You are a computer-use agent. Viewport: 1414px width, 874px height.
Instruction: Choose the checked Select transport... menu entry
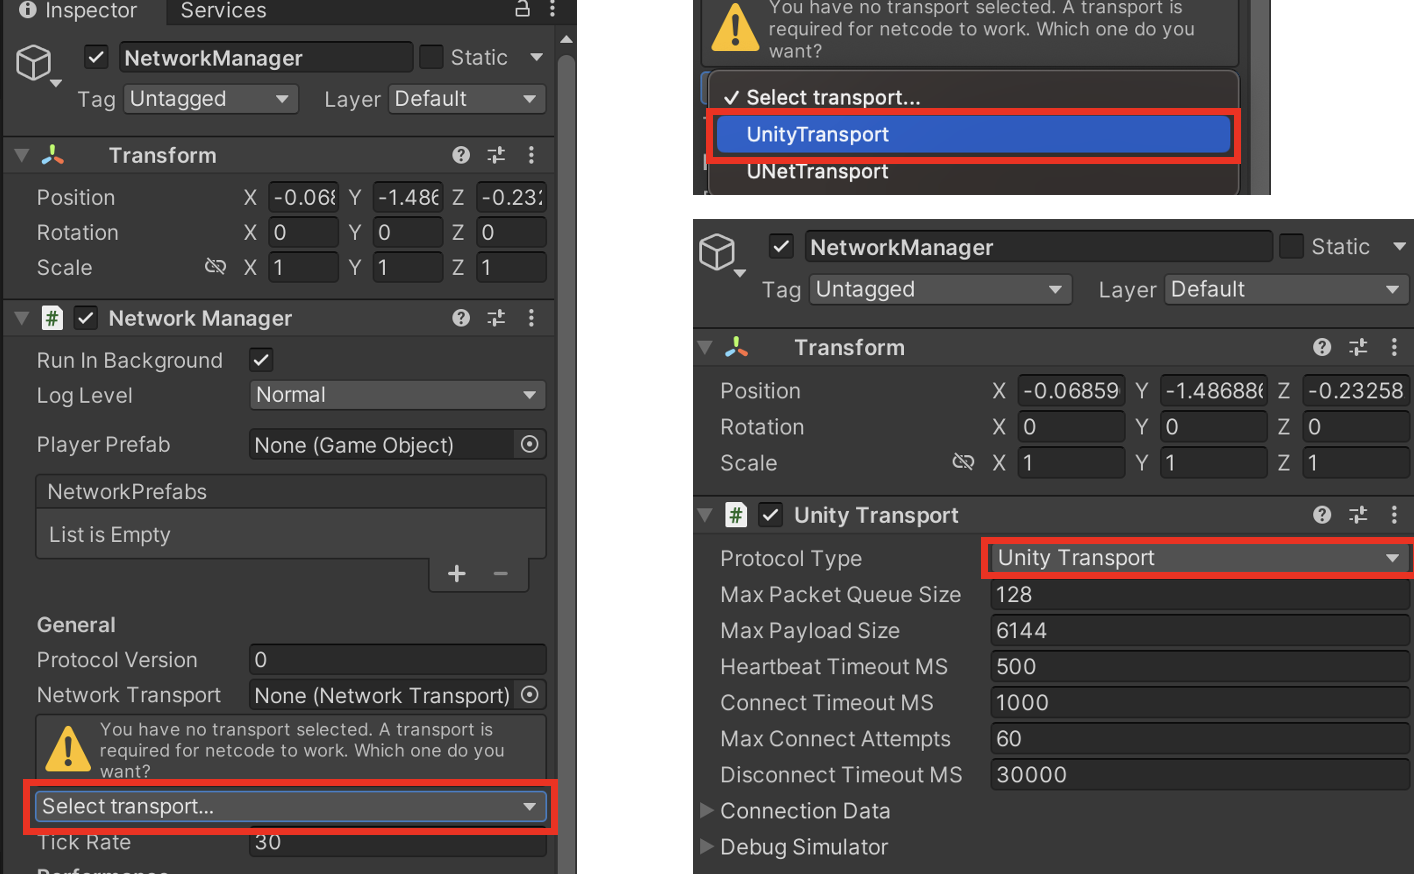point(972,97)
